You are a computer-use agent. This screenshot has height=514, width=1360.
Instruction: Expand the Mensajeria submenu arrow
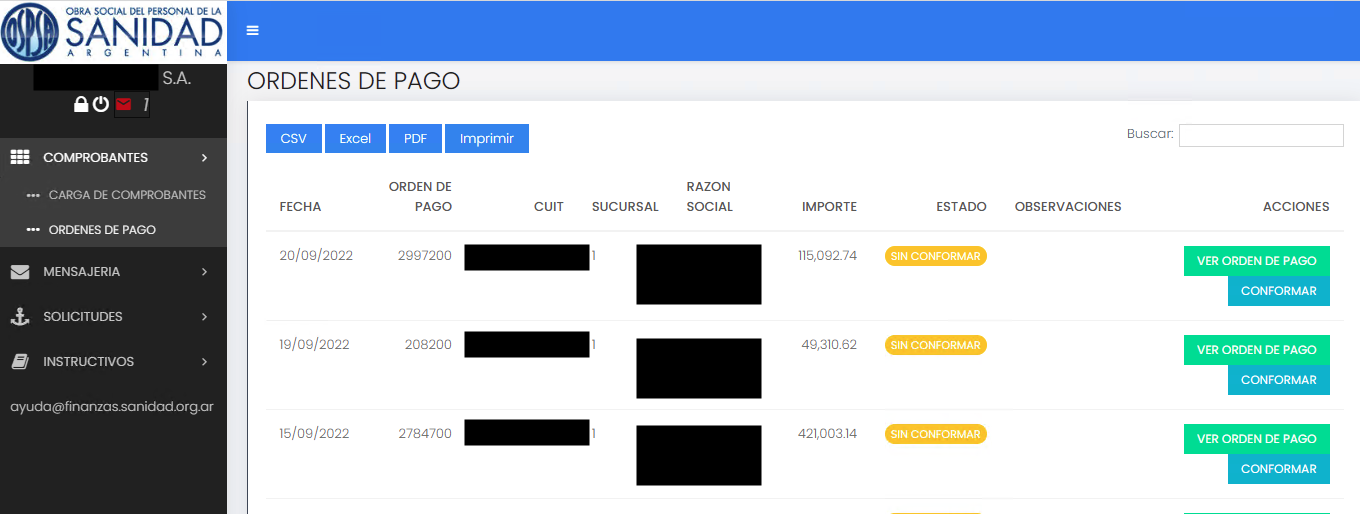coord(204,272)
